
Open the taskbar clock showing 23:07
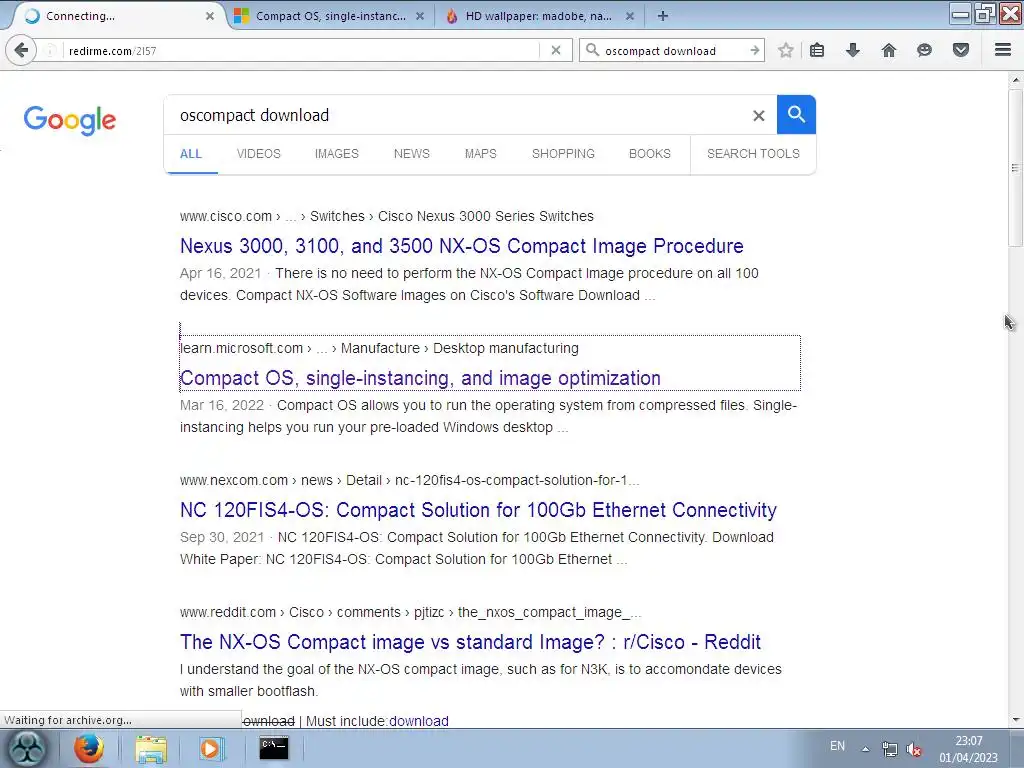[x=968, y=749]
